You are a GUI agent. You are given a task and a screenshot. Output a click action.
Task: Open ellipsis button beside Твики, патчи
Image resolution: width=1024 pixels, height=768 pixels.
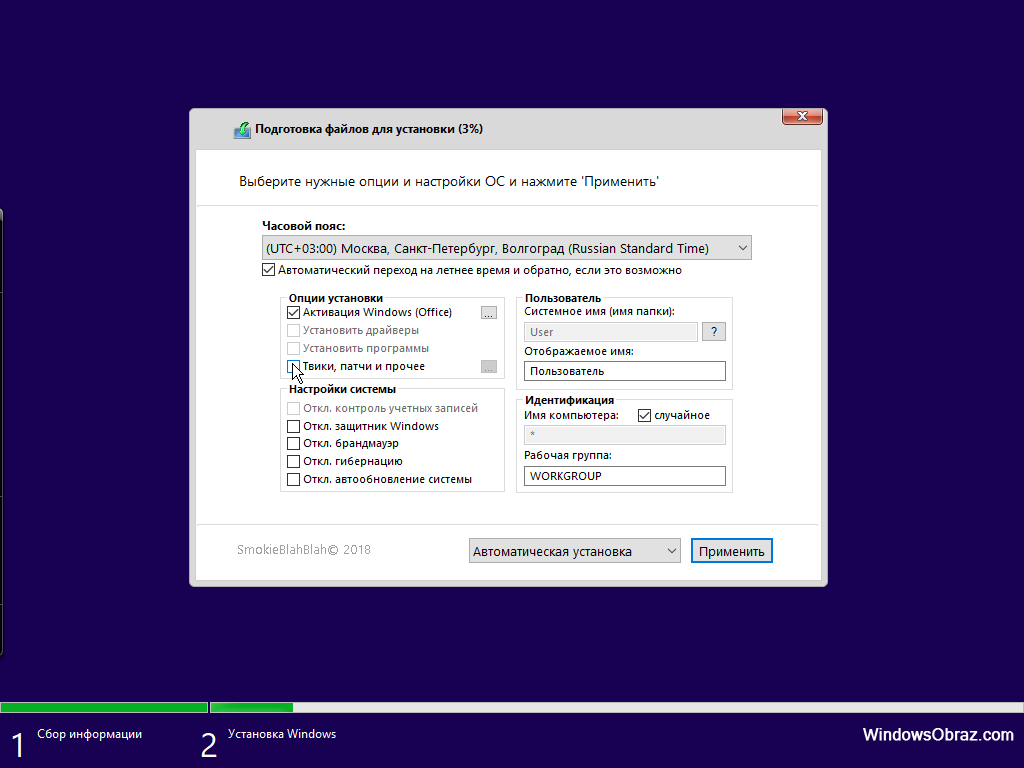(x=488, y=367)
